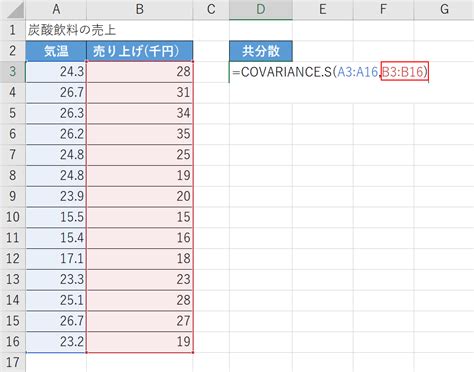Select row 17 header
The image size is (474, 372).
tap(13, 362)
